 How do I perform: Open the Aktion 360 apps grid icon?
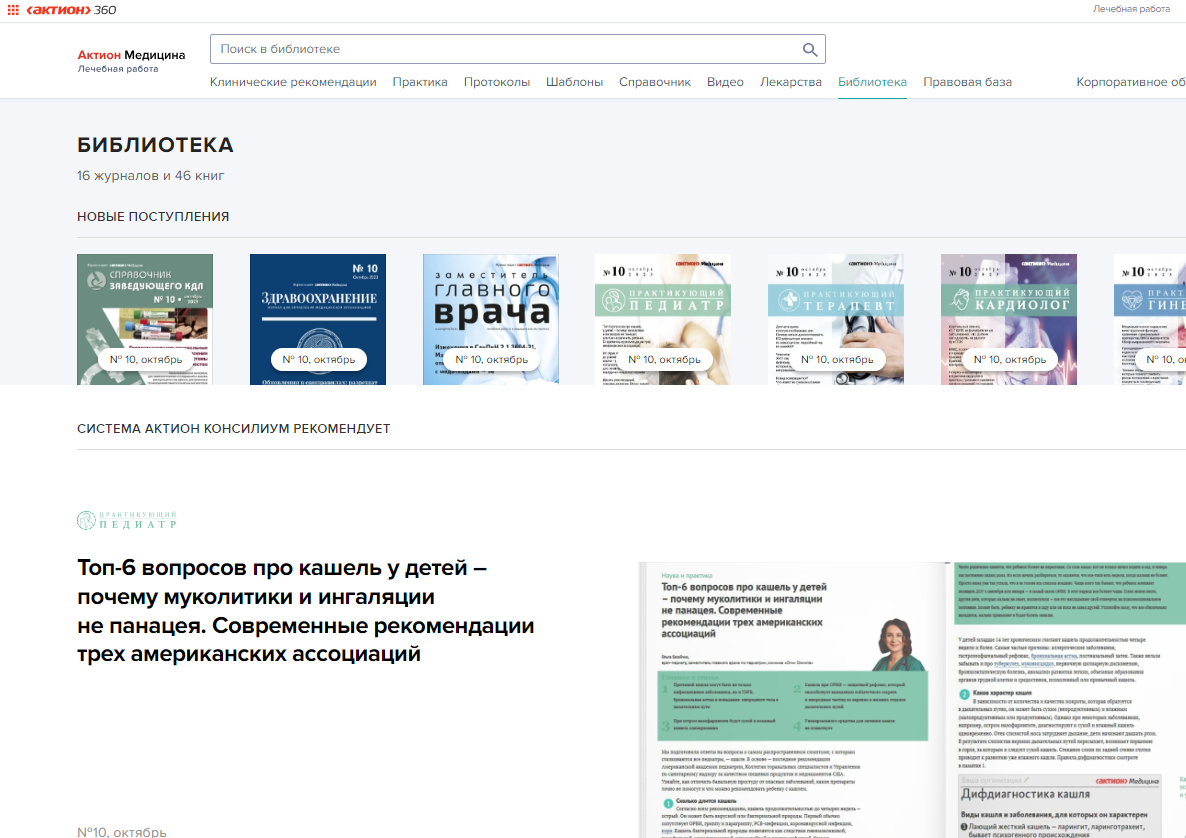pyautogui.click(x=13, y=9)
